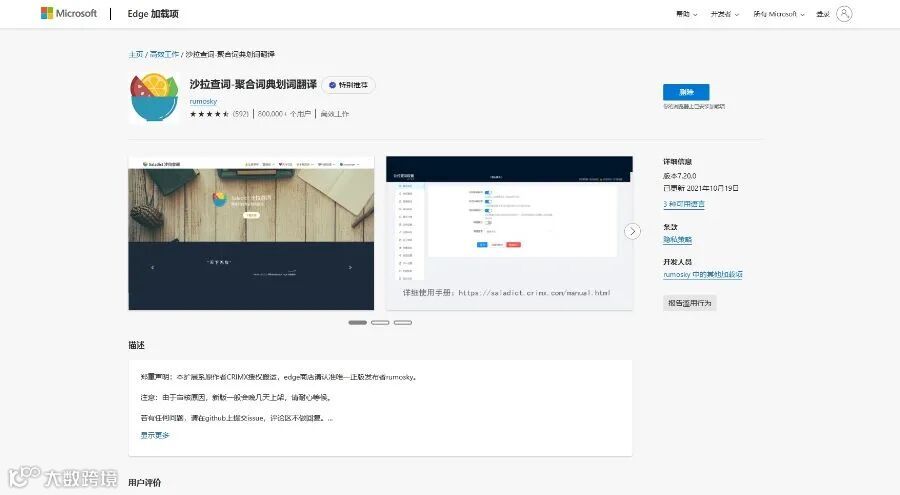Expand the 开发者 developer menu
The image size is (900, 495).
(724, 14)
